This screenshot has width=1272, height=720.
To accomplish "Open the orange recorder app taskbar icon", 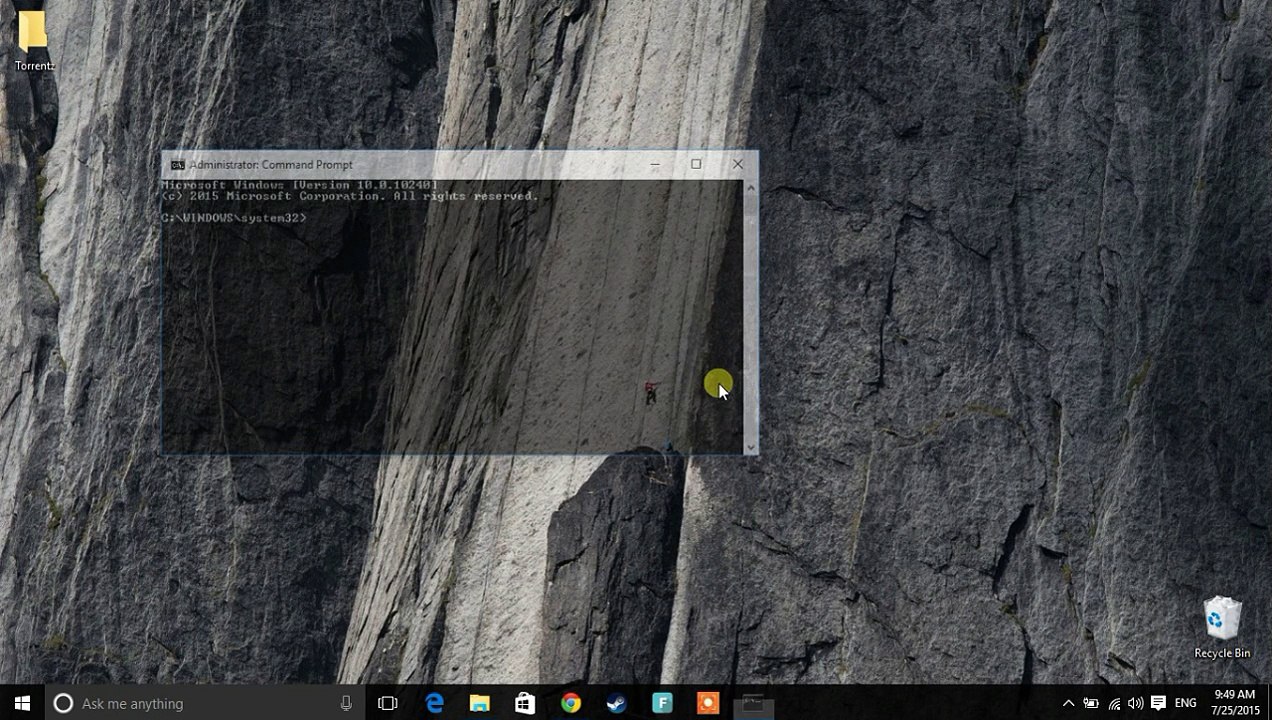I will tap(708, 703).
